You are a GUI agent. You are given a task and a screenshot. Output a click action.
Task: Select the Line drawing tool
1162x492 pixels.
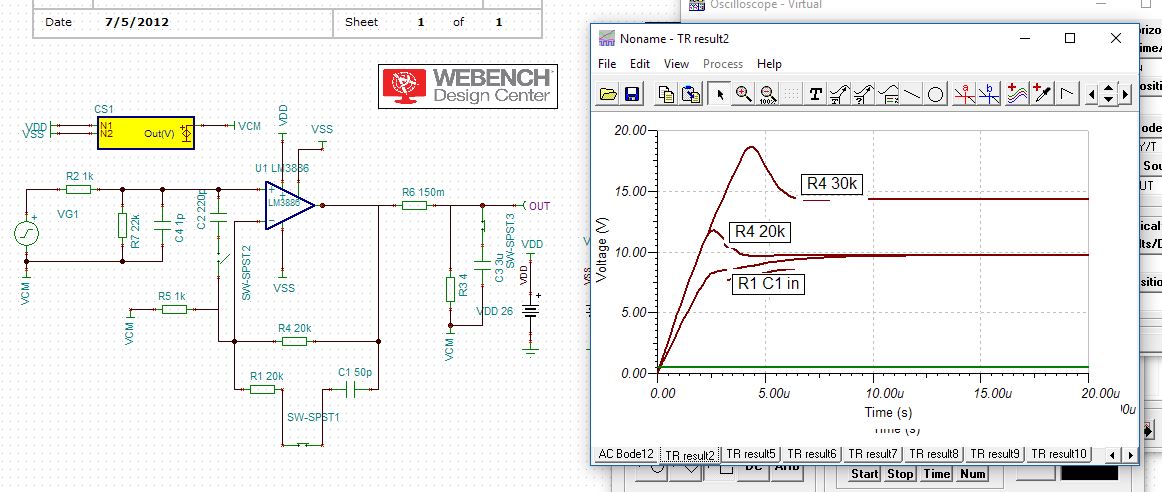coord(912,94)
